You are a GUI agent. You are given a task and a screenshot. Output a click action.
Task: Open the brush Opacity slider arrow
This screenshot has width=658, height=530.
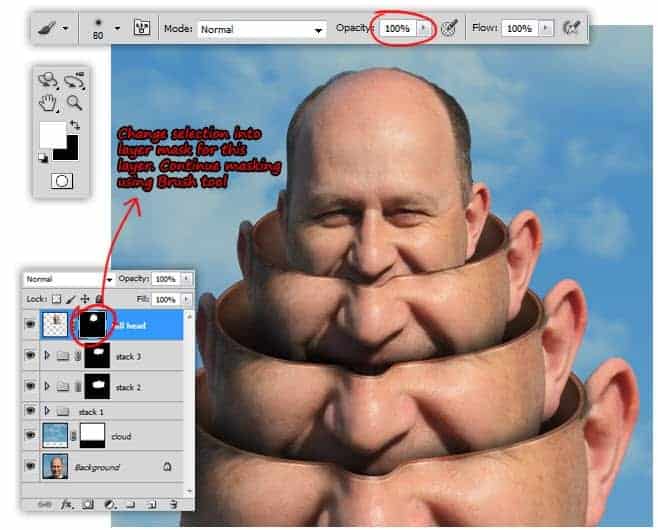(x=423, y=28)
